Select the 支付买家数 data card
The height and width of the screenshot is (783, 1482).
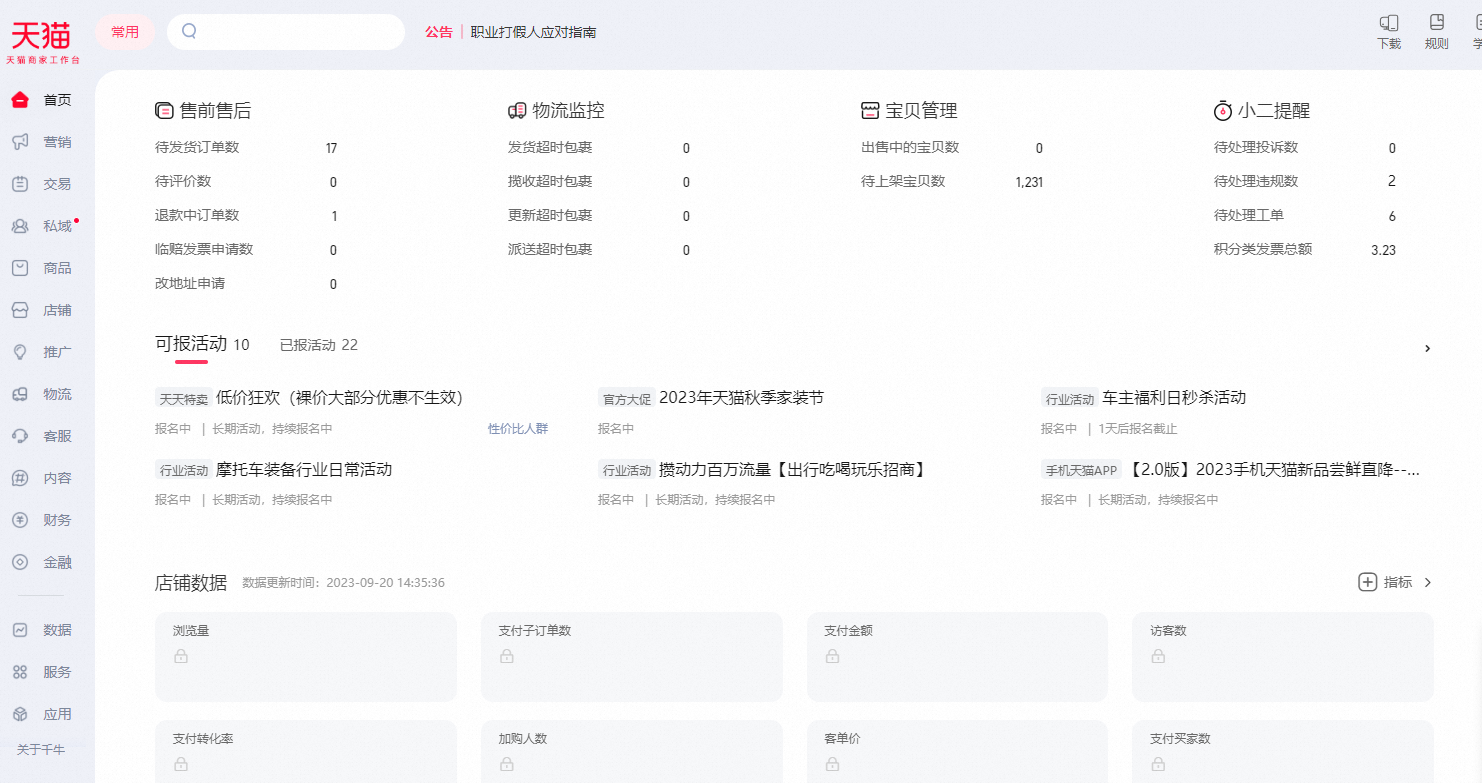[x=1283, y=751]
